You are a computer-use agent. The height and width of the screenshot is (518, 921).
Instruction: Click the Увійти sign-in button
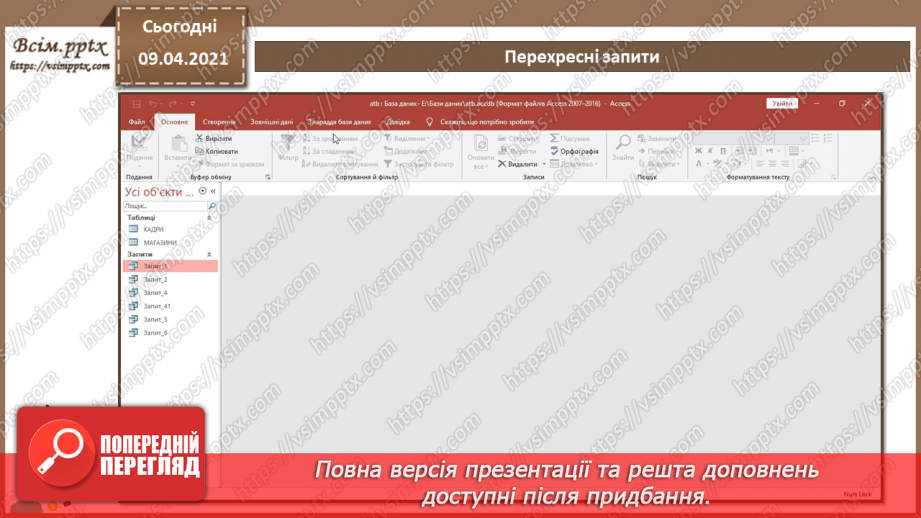point(782,103)
